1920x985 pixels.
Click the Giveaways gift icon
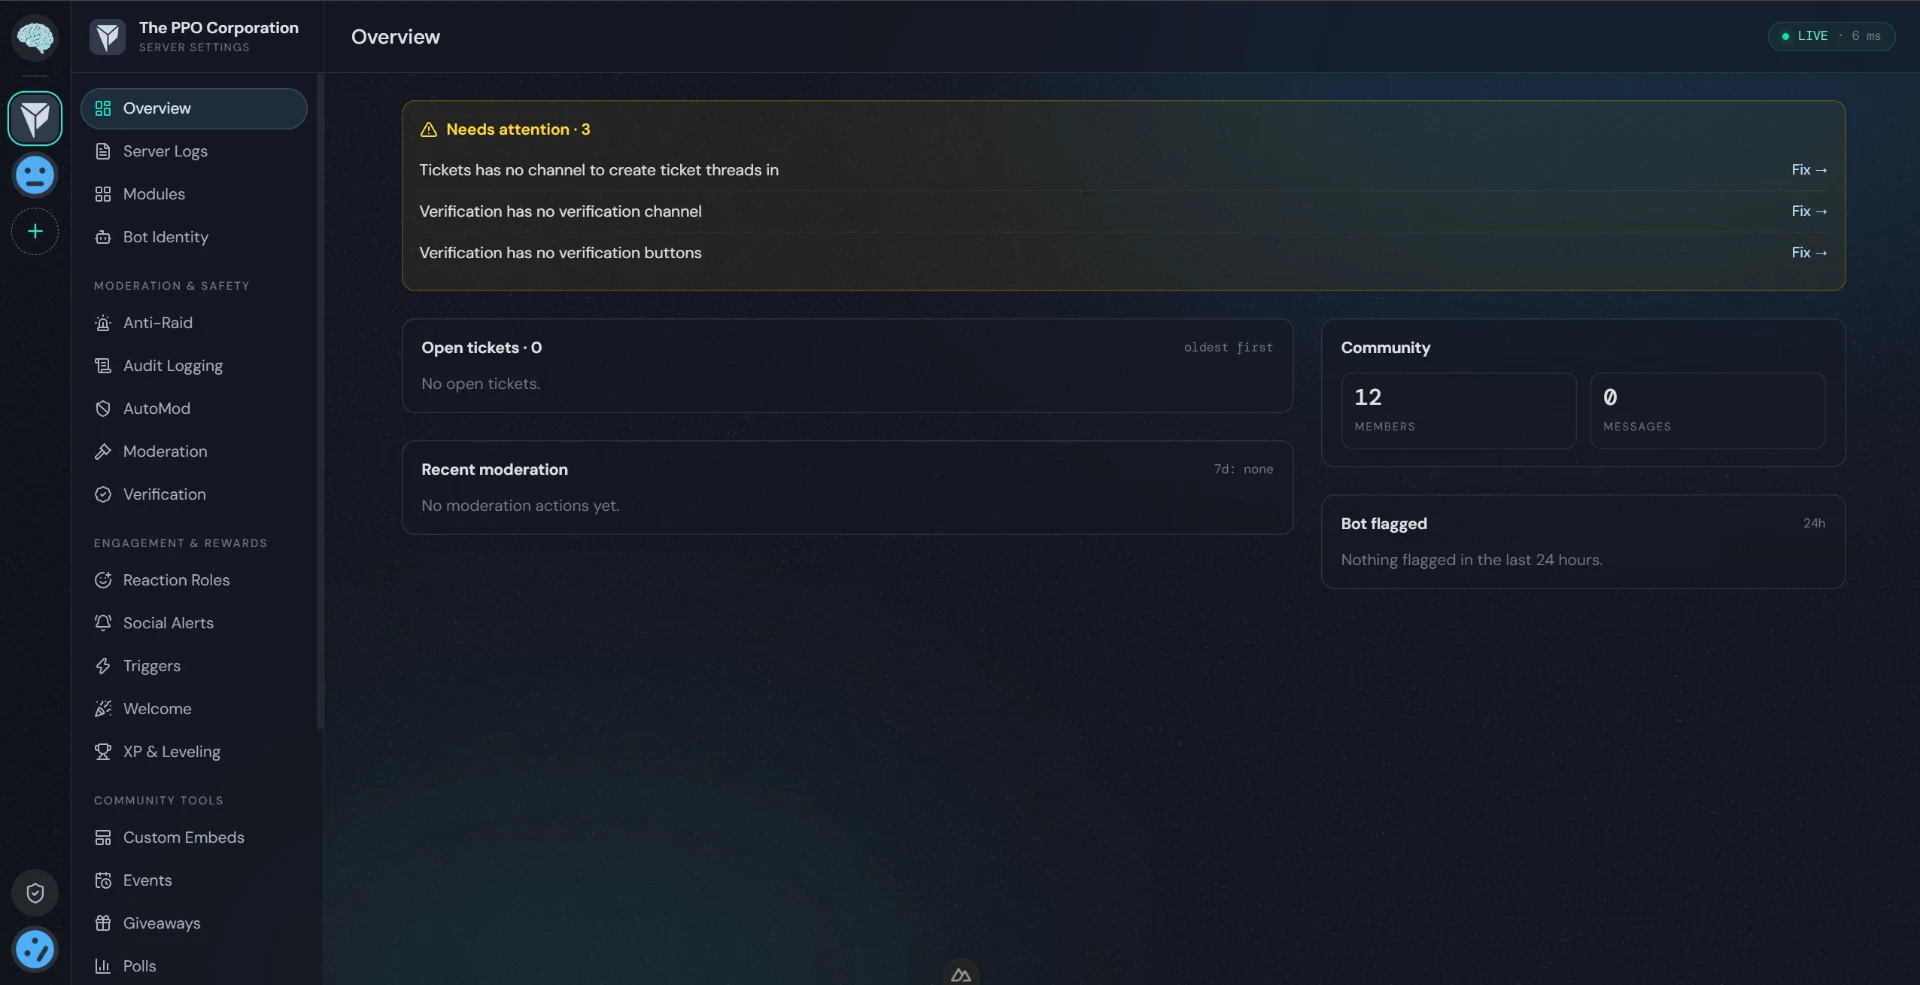point(103,924)
